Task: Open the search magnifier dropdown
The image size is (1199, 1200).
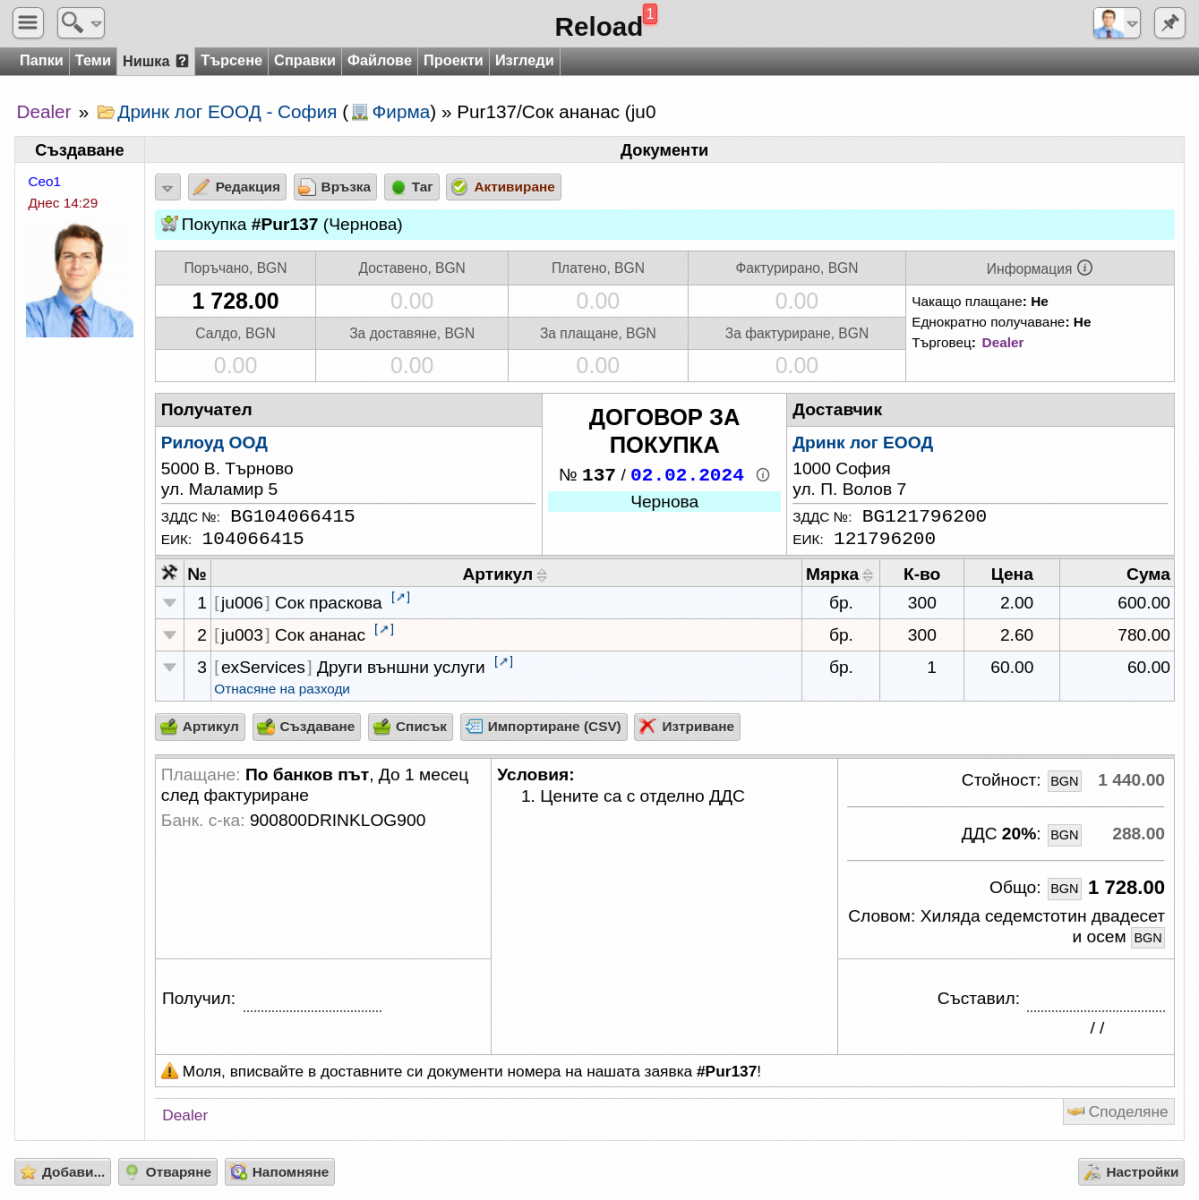Action: 81,22
